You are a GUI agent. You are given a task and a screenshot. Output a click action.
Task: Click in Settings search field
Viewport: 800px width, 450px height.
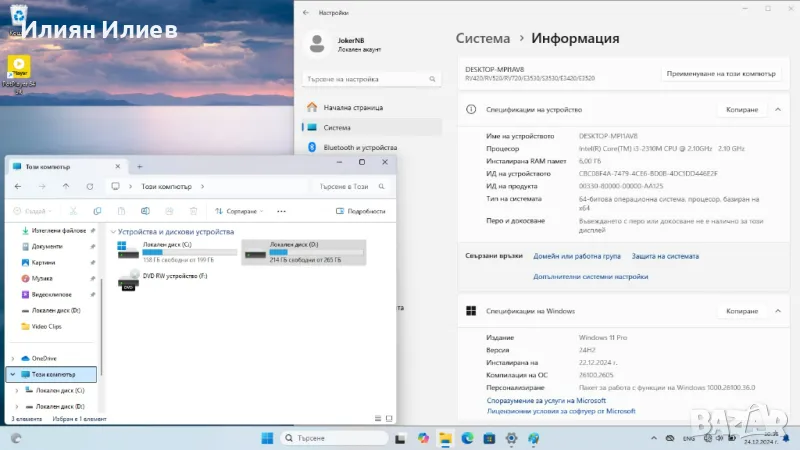371,79
